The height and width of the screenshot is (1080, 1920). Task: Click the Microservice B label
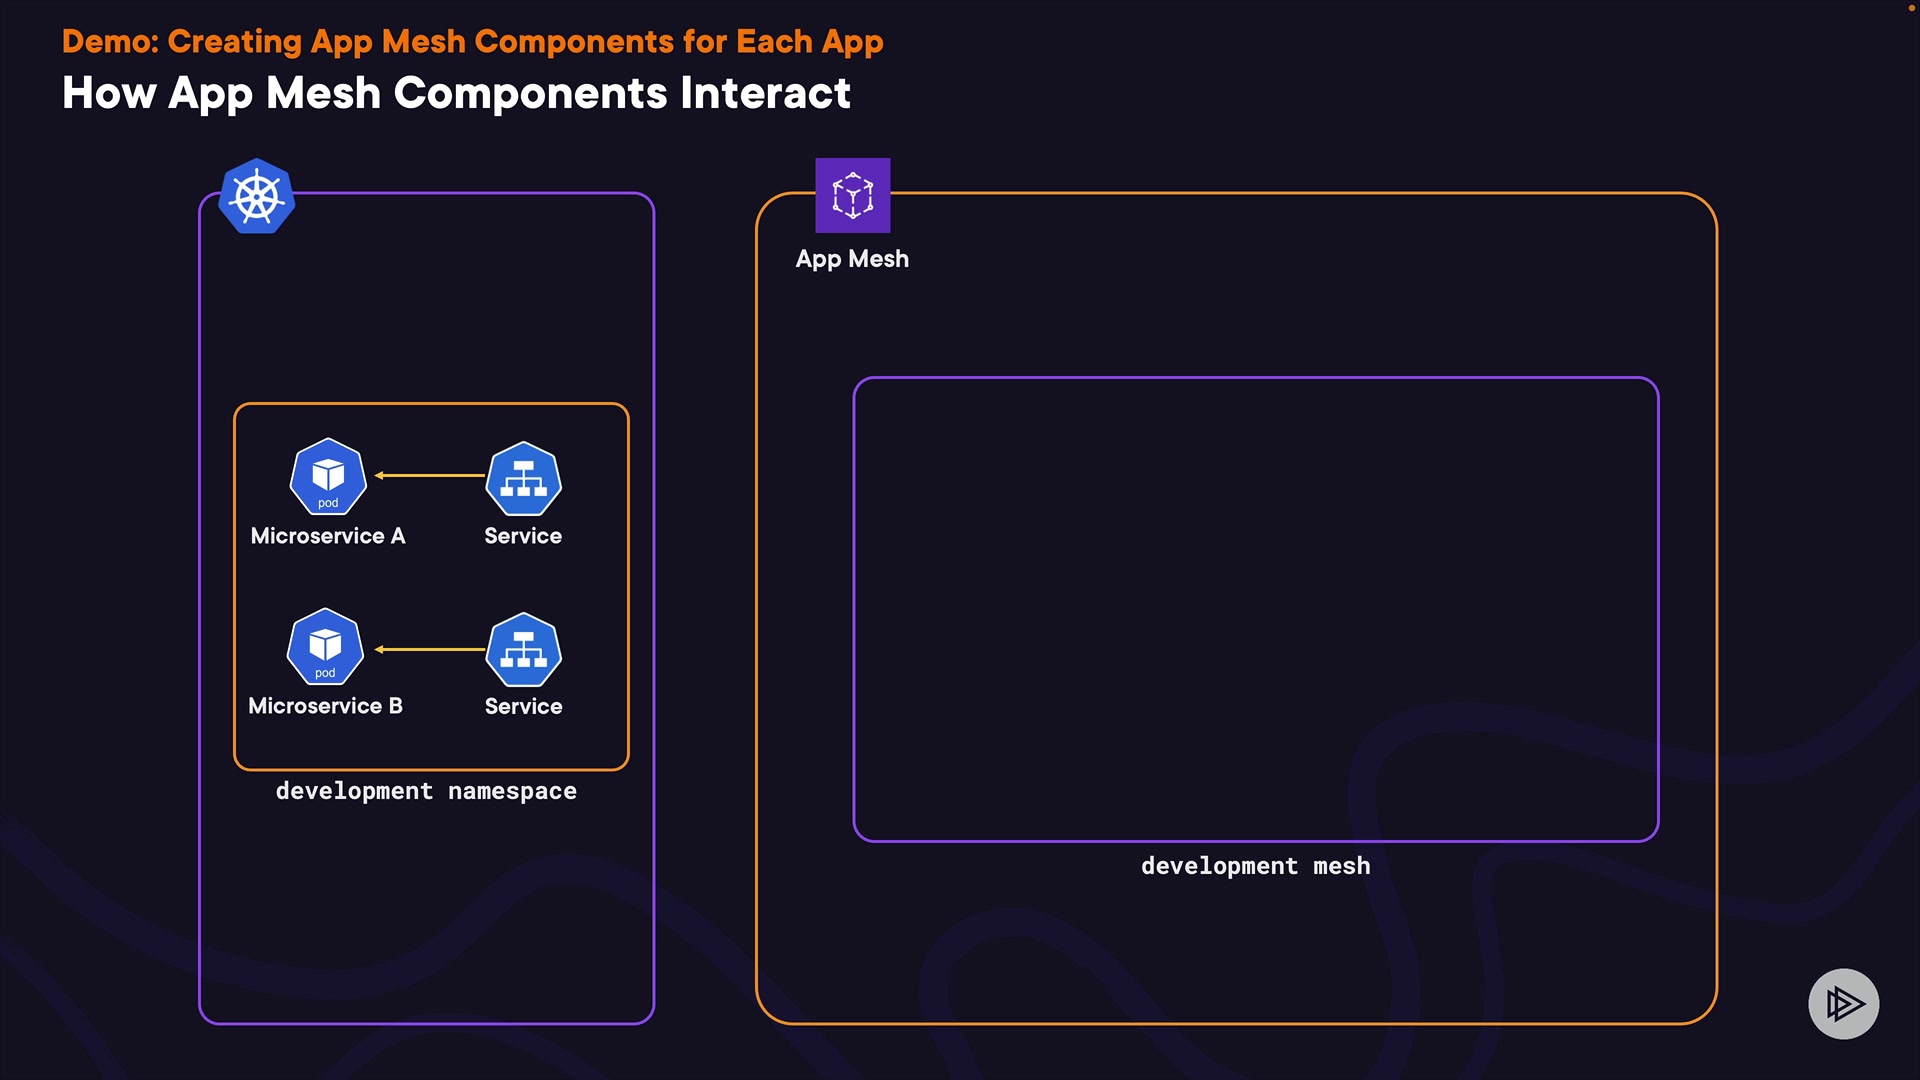325,706
